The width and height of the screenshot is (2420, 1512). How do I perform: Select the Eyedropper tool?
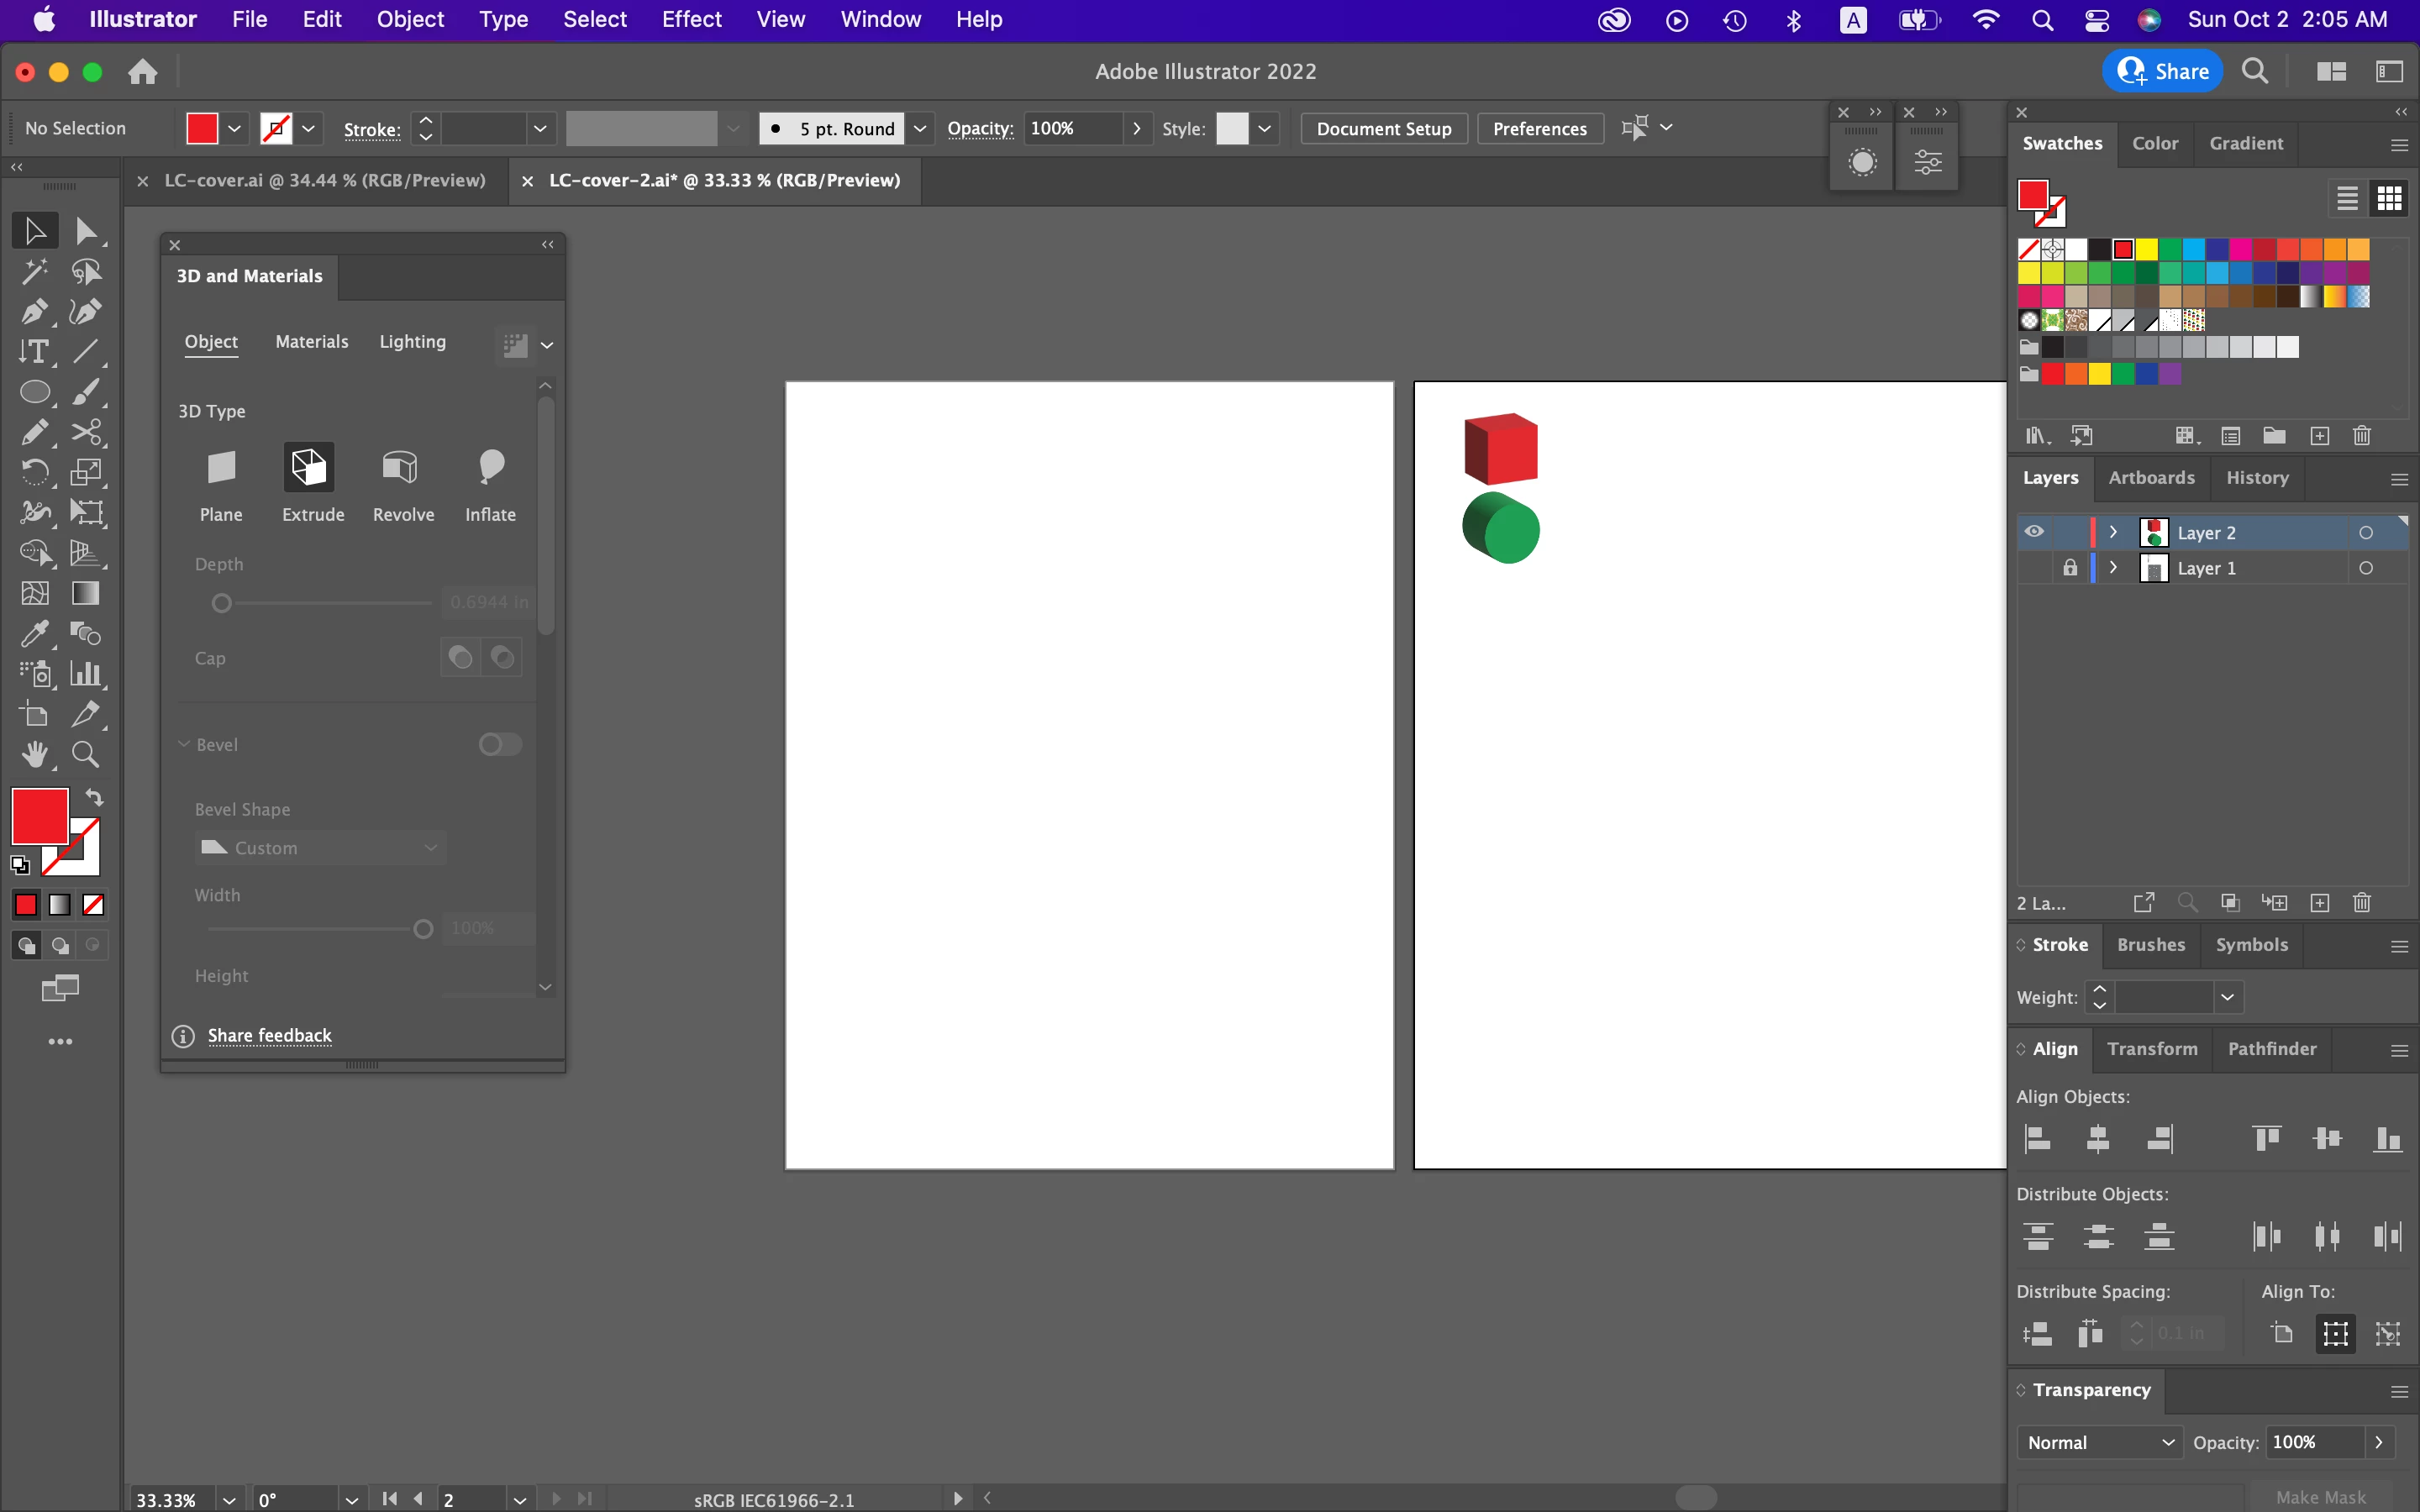pyautogui.click(x=34, y=634)
